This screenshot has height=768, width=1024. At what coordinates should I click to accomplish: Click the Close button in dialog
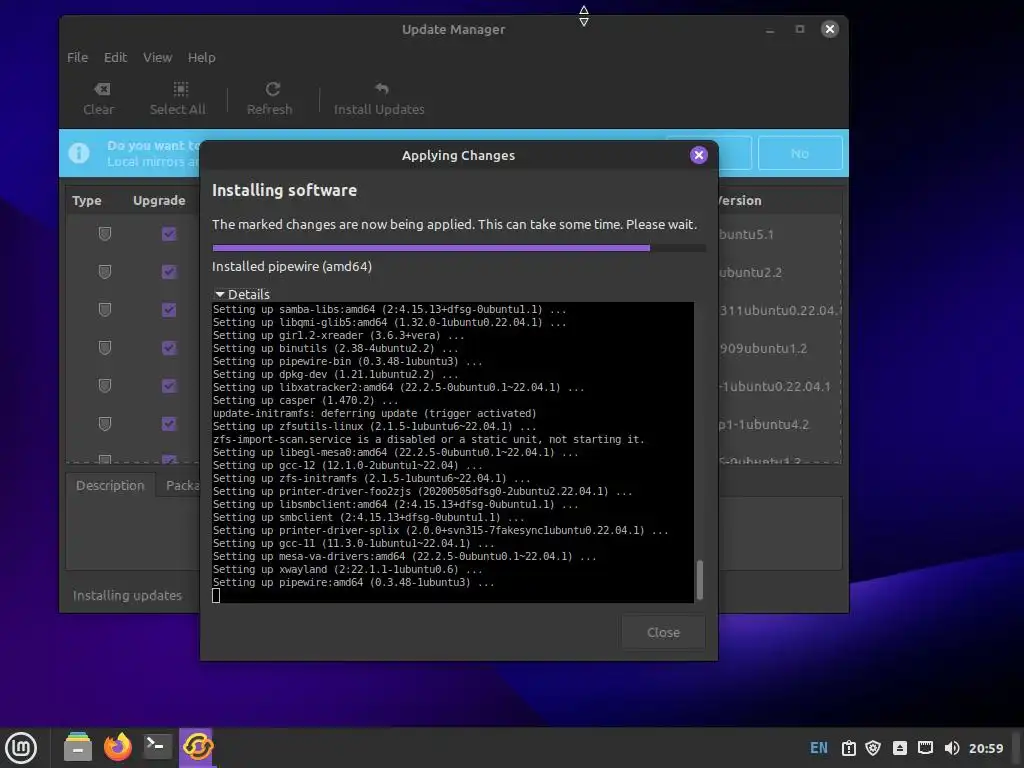[x=664, y=632]
